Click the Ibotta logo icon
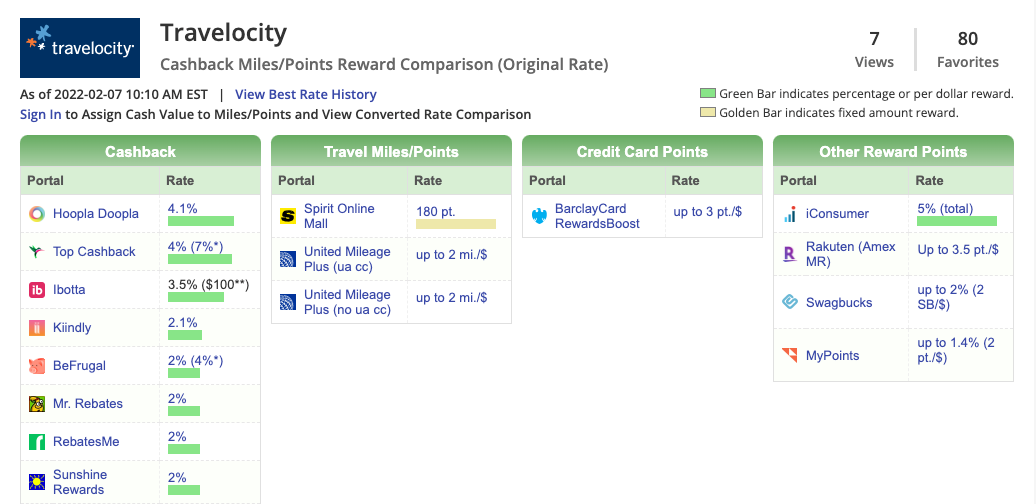This screenshot has height=504, width=1036. (37, 289)
